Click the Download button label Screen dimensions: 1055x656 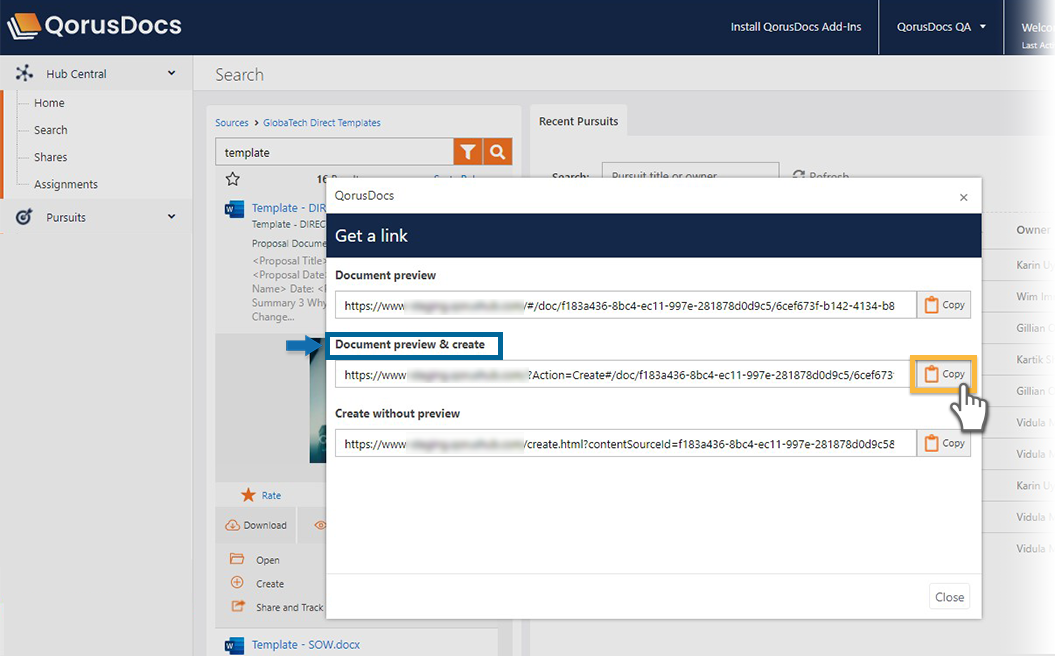[264, 525]
